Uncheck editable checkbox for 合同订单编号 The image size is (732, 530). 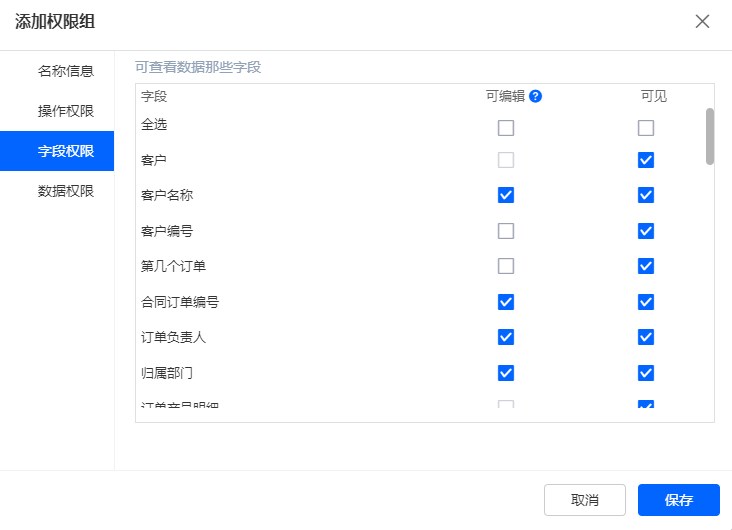(506, 302)
